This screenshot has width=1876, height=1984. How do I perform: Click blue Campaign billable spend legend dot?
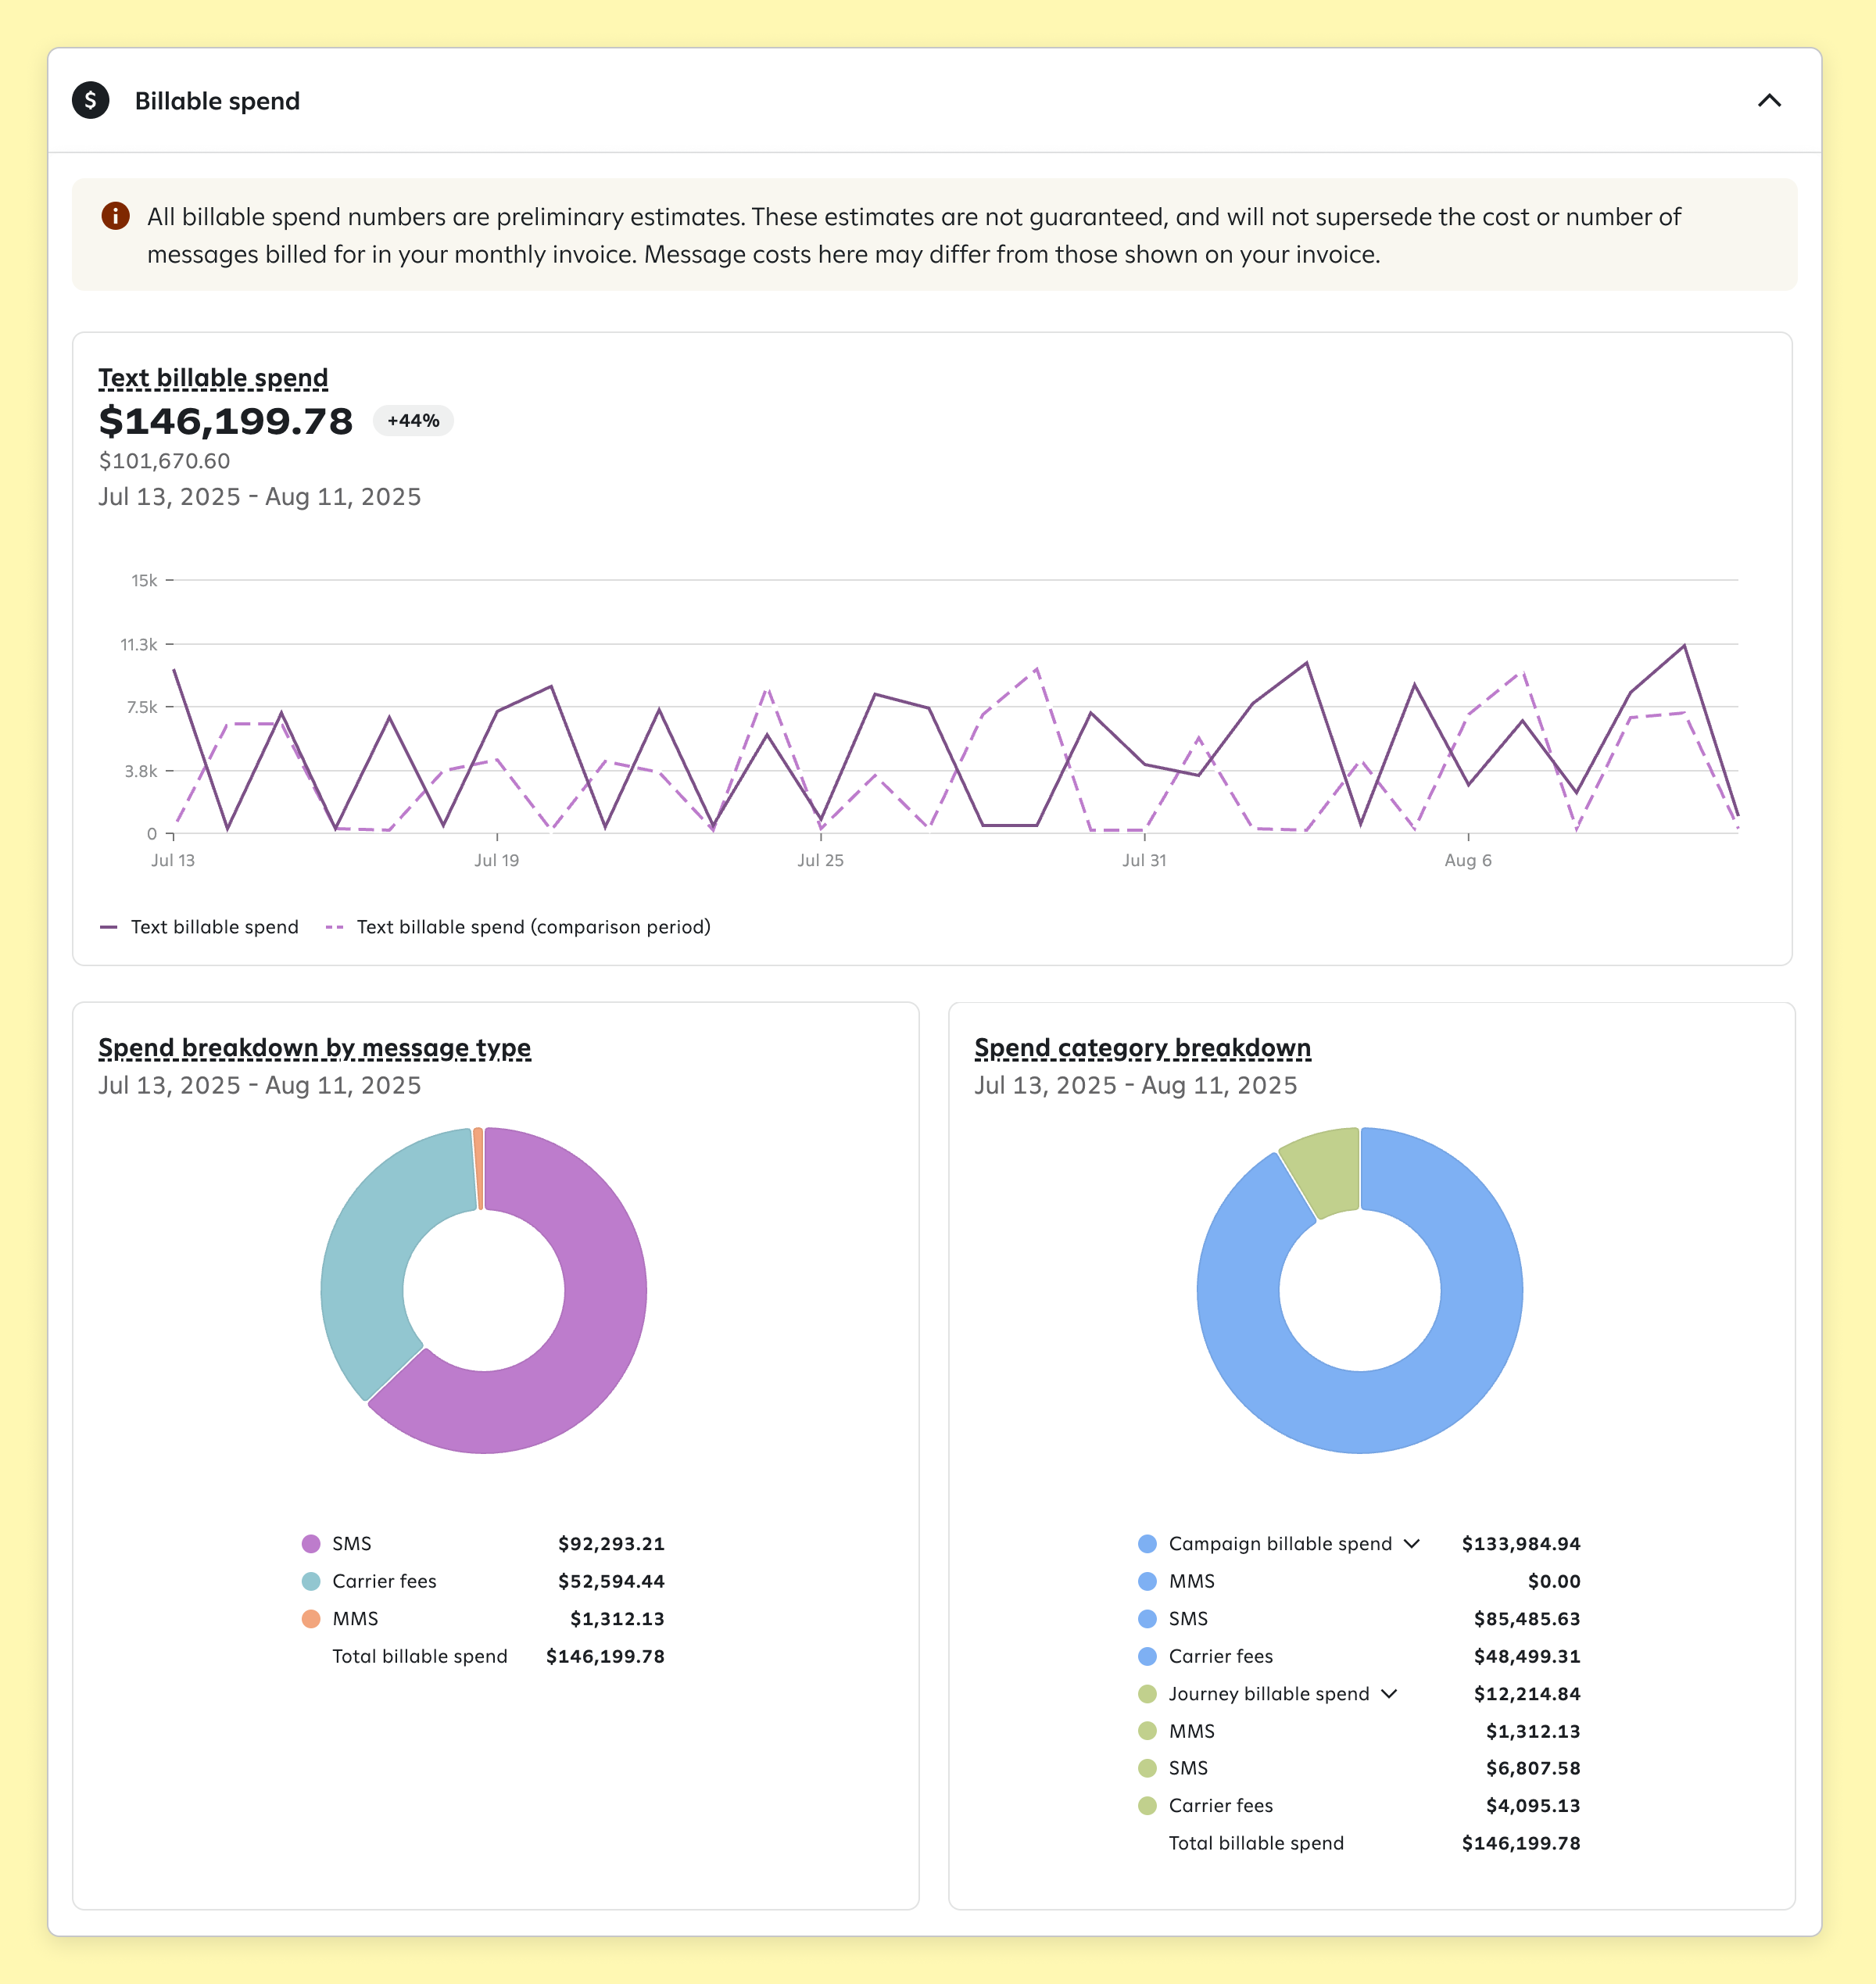[x=1147, y=1544]
